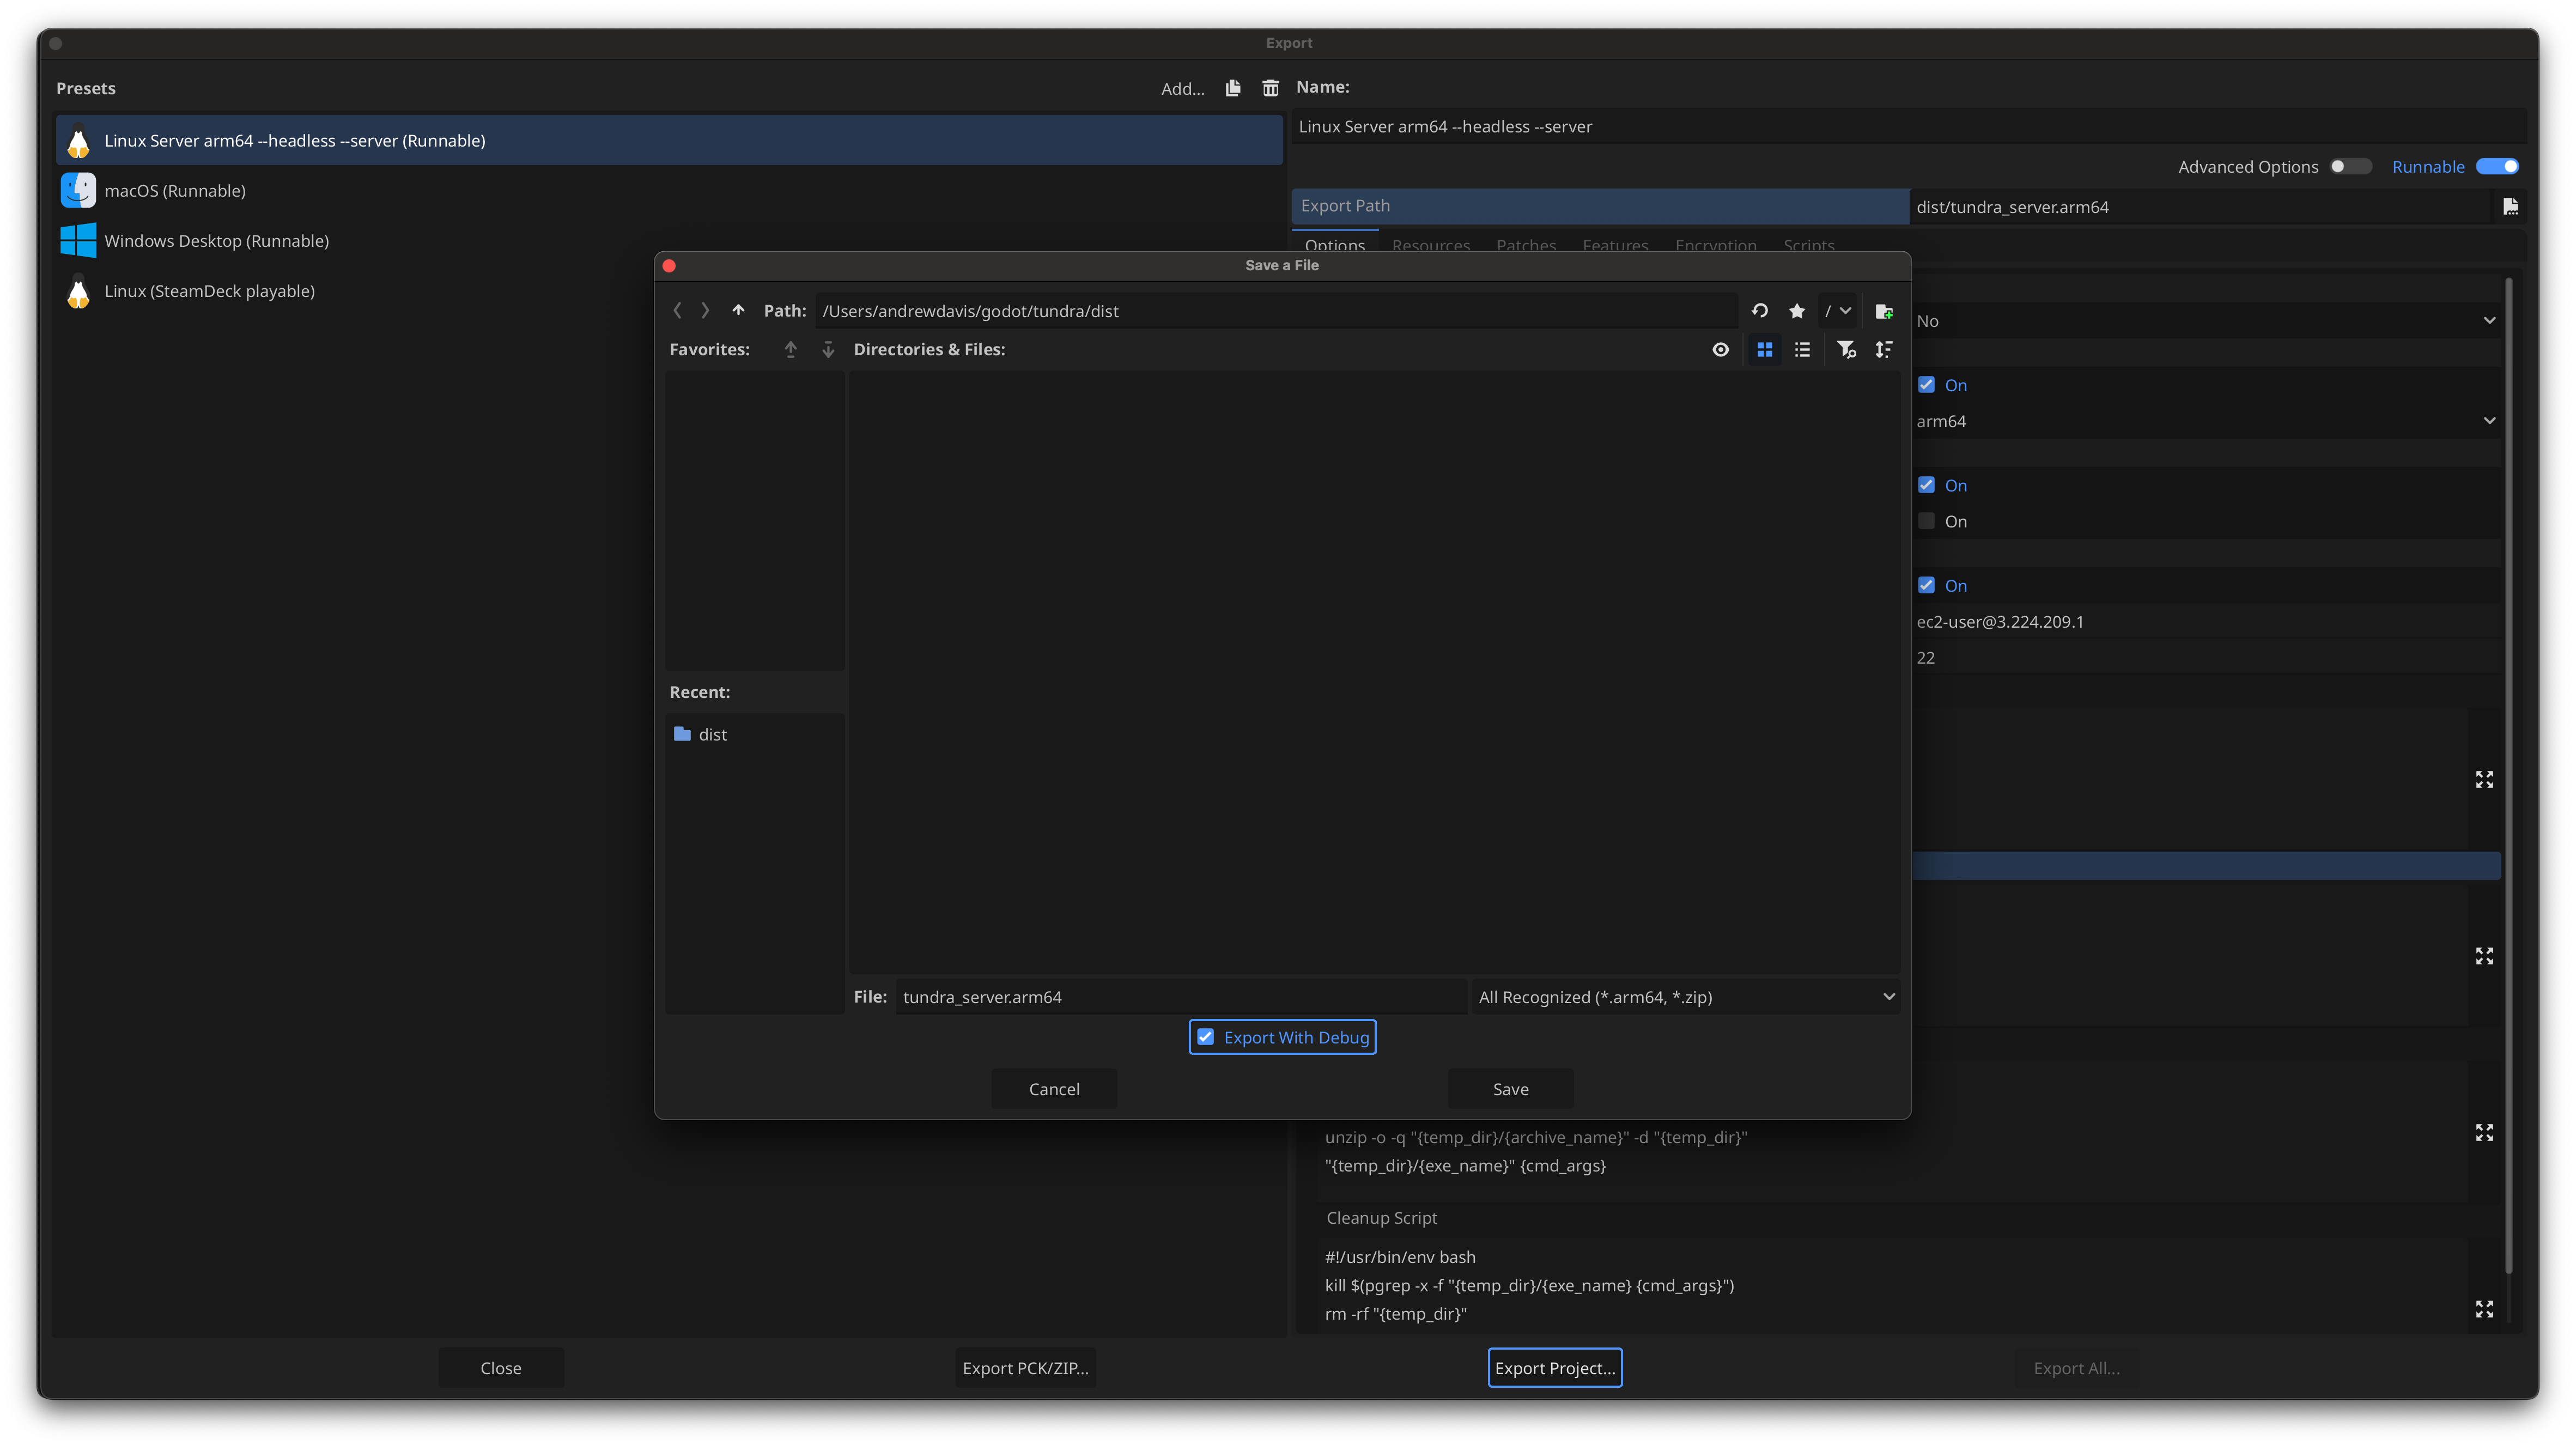2576x1445 pixels.
Task: Select Windows Desktop (Runnable) preset
Action: coord(669,241)
